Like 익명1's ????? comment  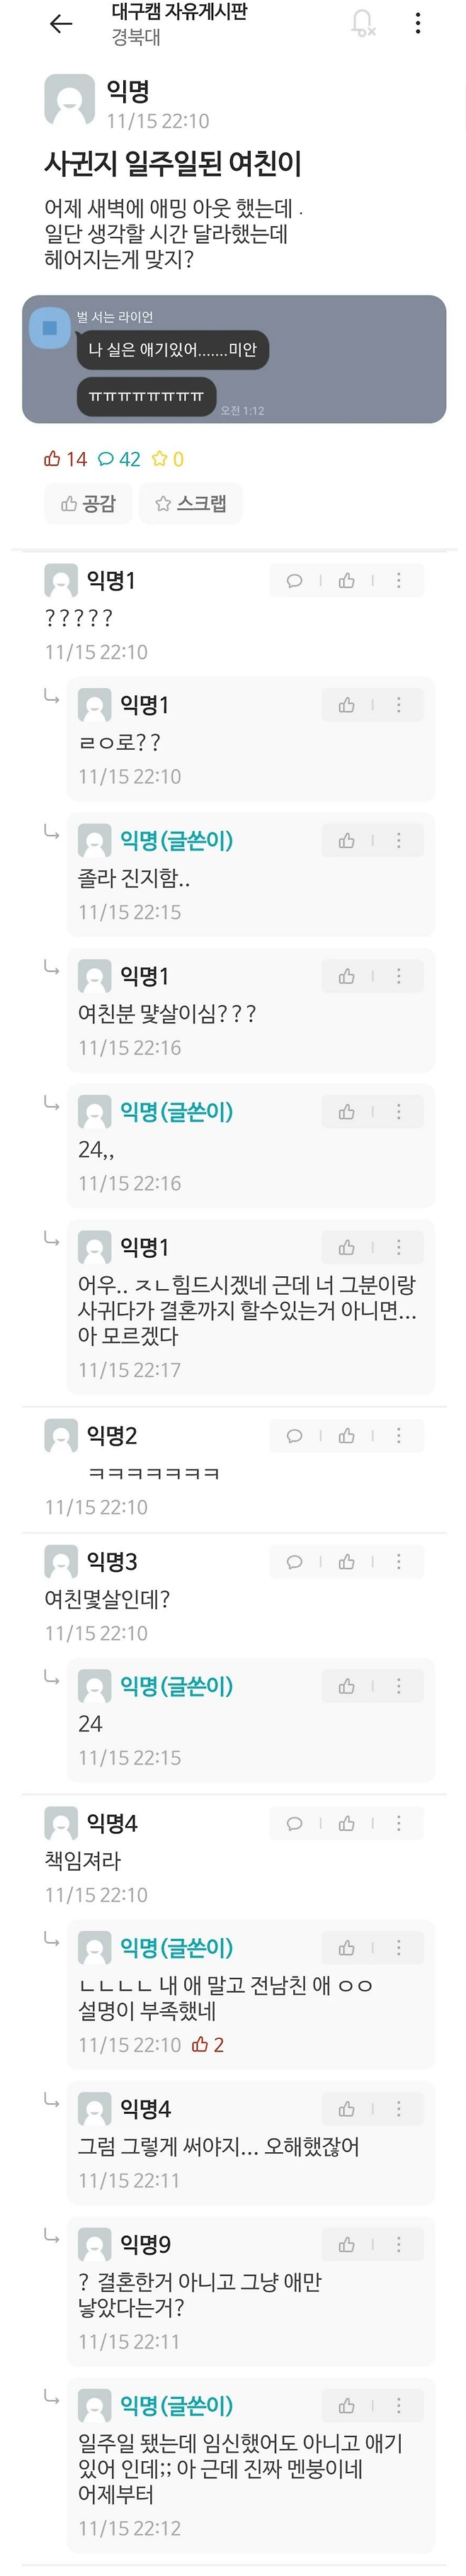pos(347,581)
